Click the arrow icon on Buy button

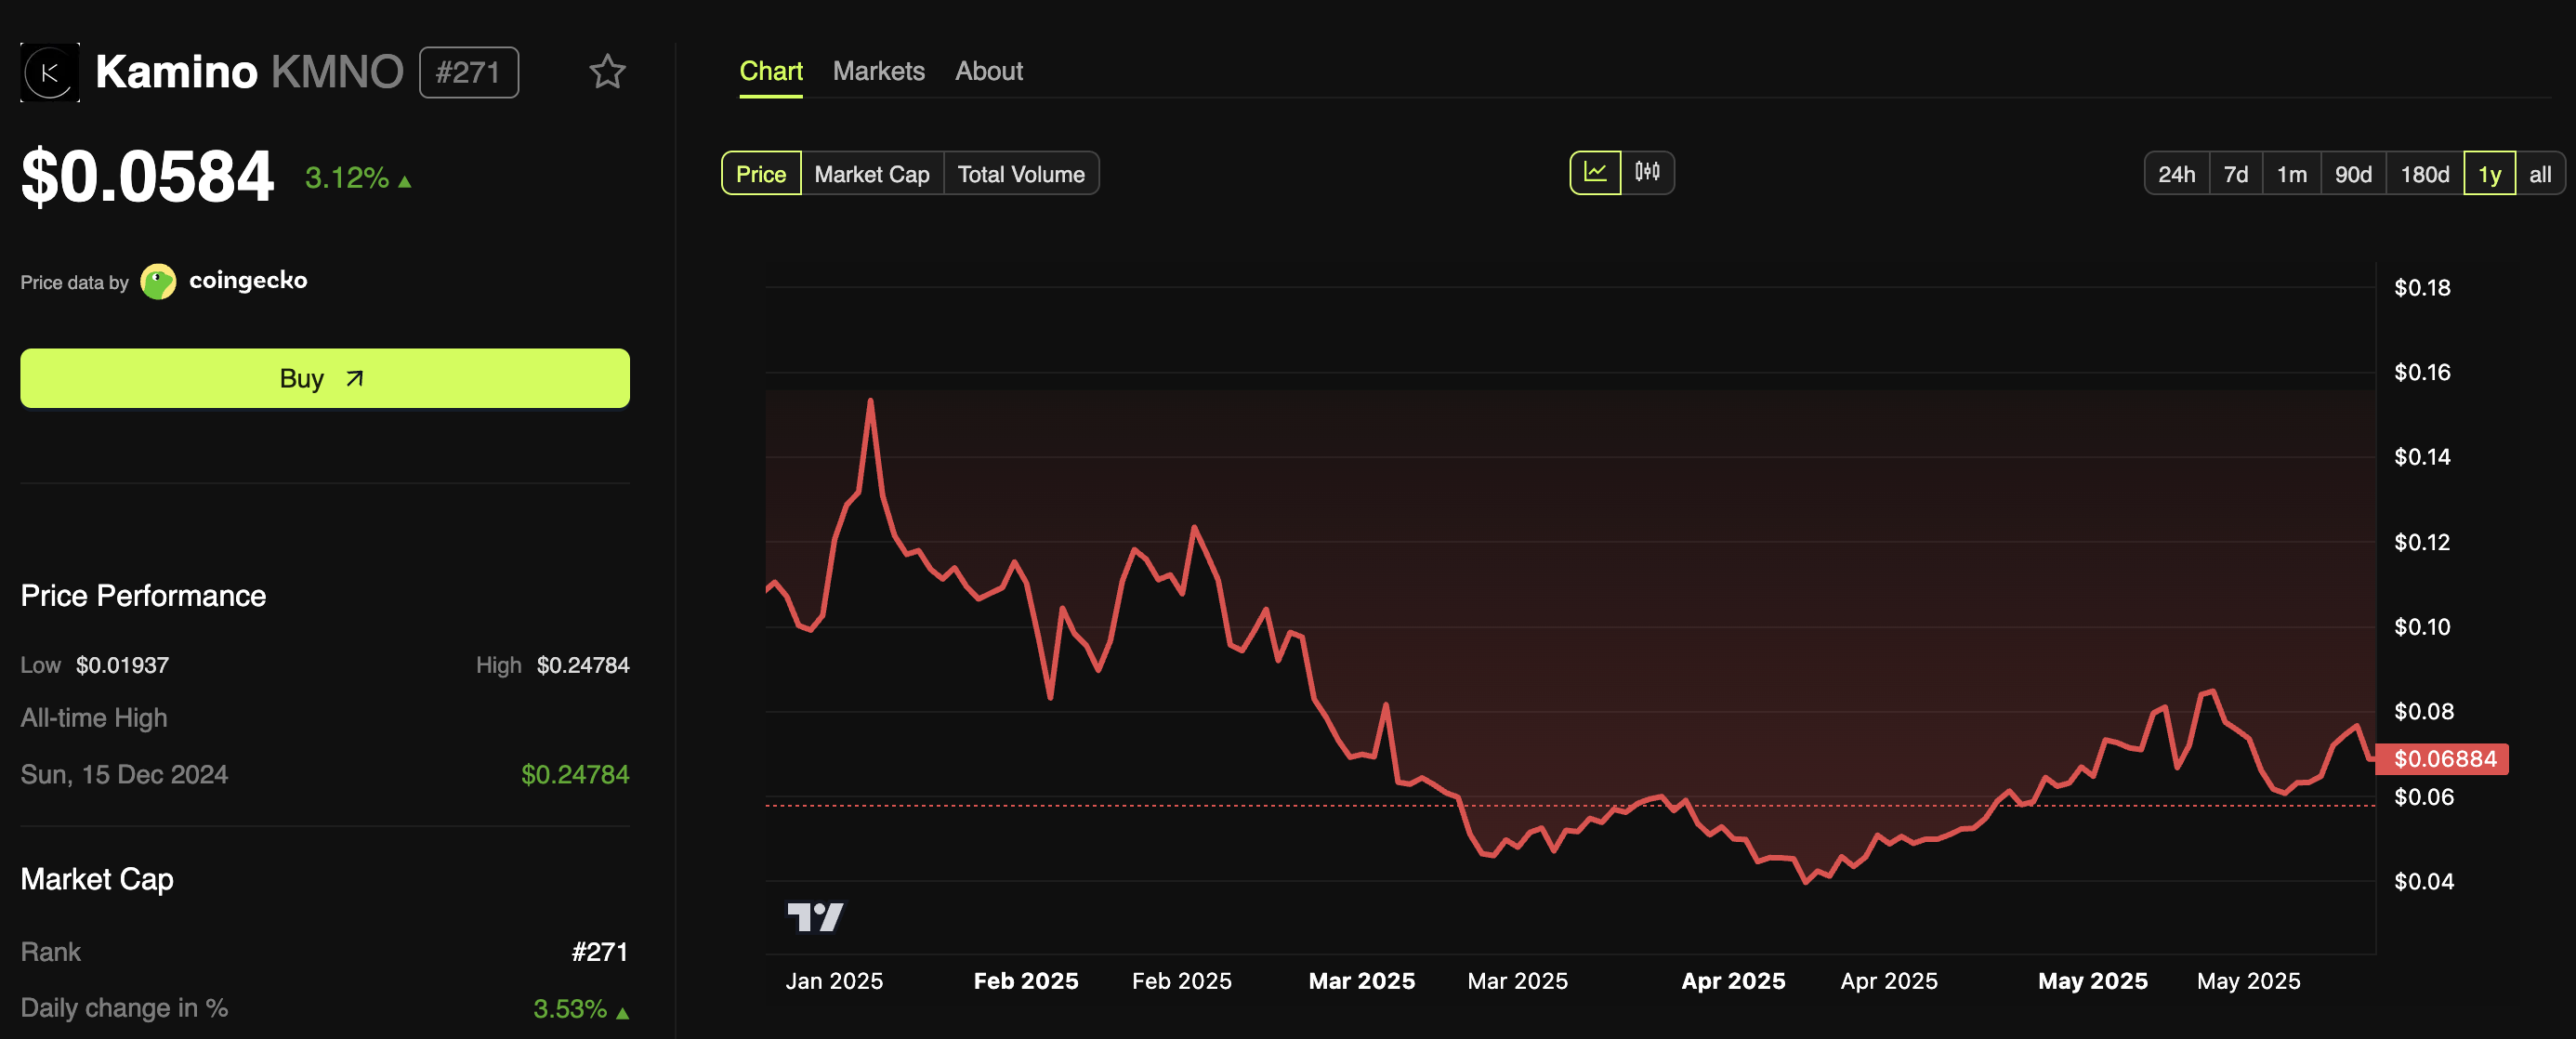(x=354, y=378)
